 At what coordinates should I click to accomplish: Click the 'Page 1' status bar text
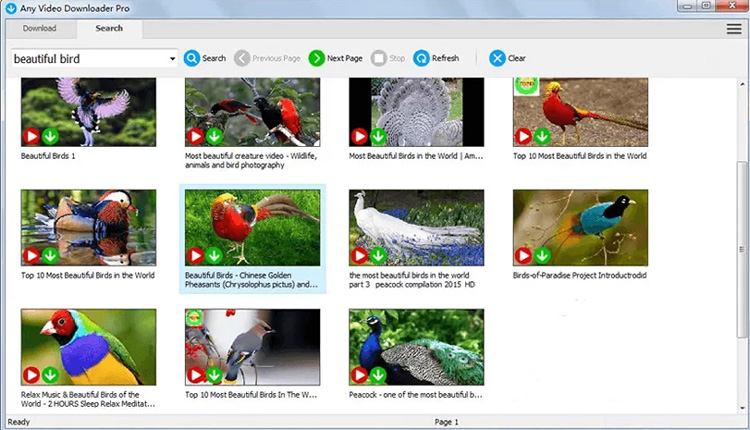click(x=446, y=422)
